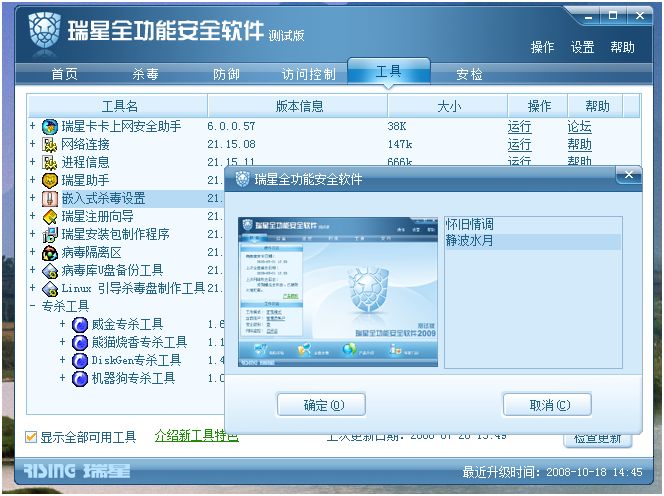Click the 嵌入式杀毒设置 icon
Image resolution: width=664 pixels, height=496 pixels.
[x=50, y=199]
